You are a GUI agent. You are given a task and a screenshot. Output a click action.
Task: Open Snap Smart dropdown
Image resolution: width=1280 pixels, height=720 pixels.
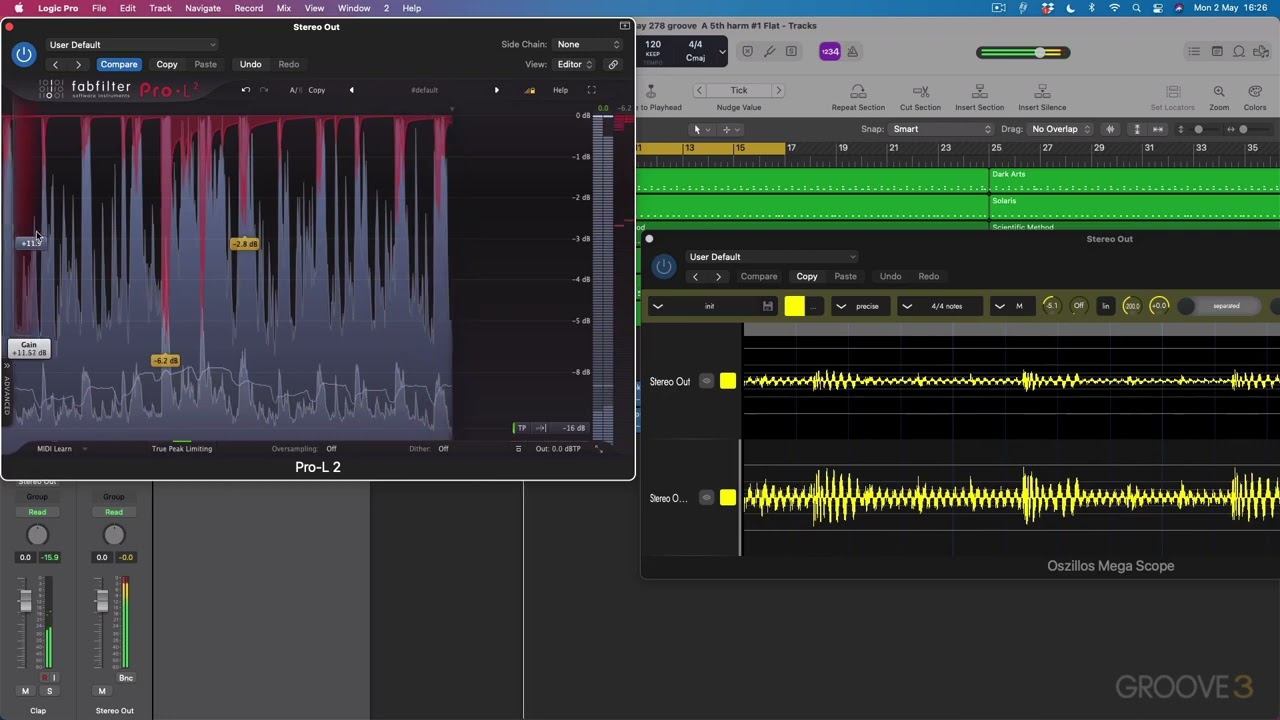941,129
